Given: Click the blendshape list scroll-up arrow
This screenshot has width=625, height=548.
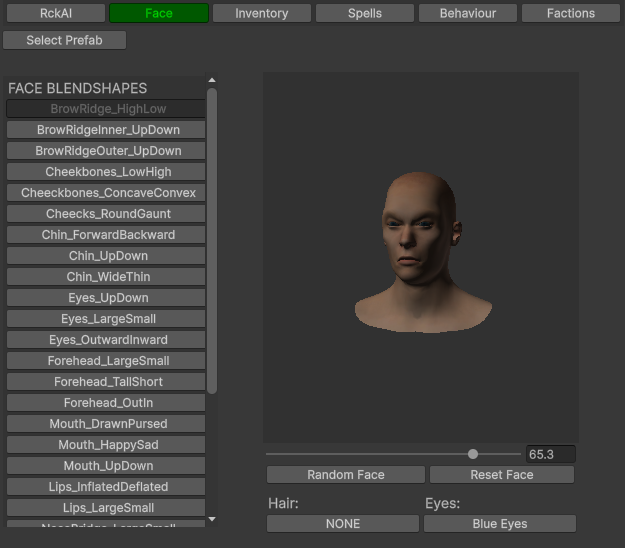Looking at the screenshot, I should pos(212,80).
